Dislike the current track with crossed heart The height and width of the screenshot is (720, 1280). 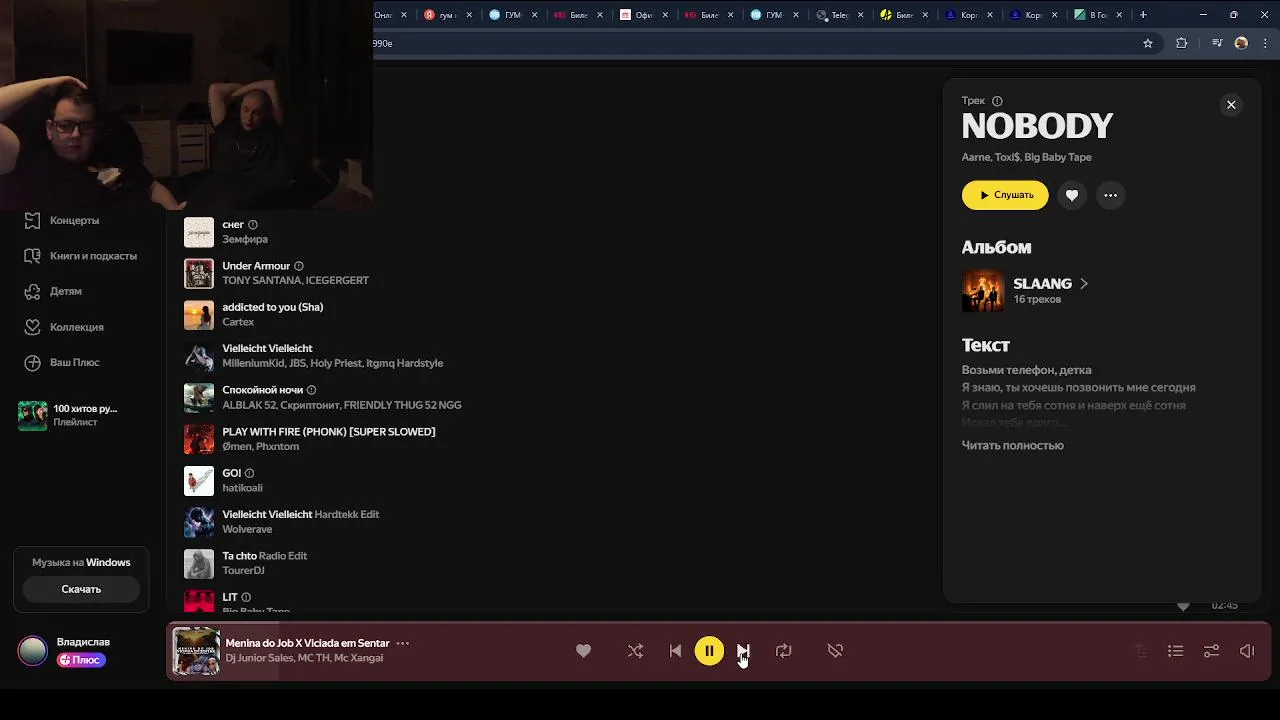835,651
